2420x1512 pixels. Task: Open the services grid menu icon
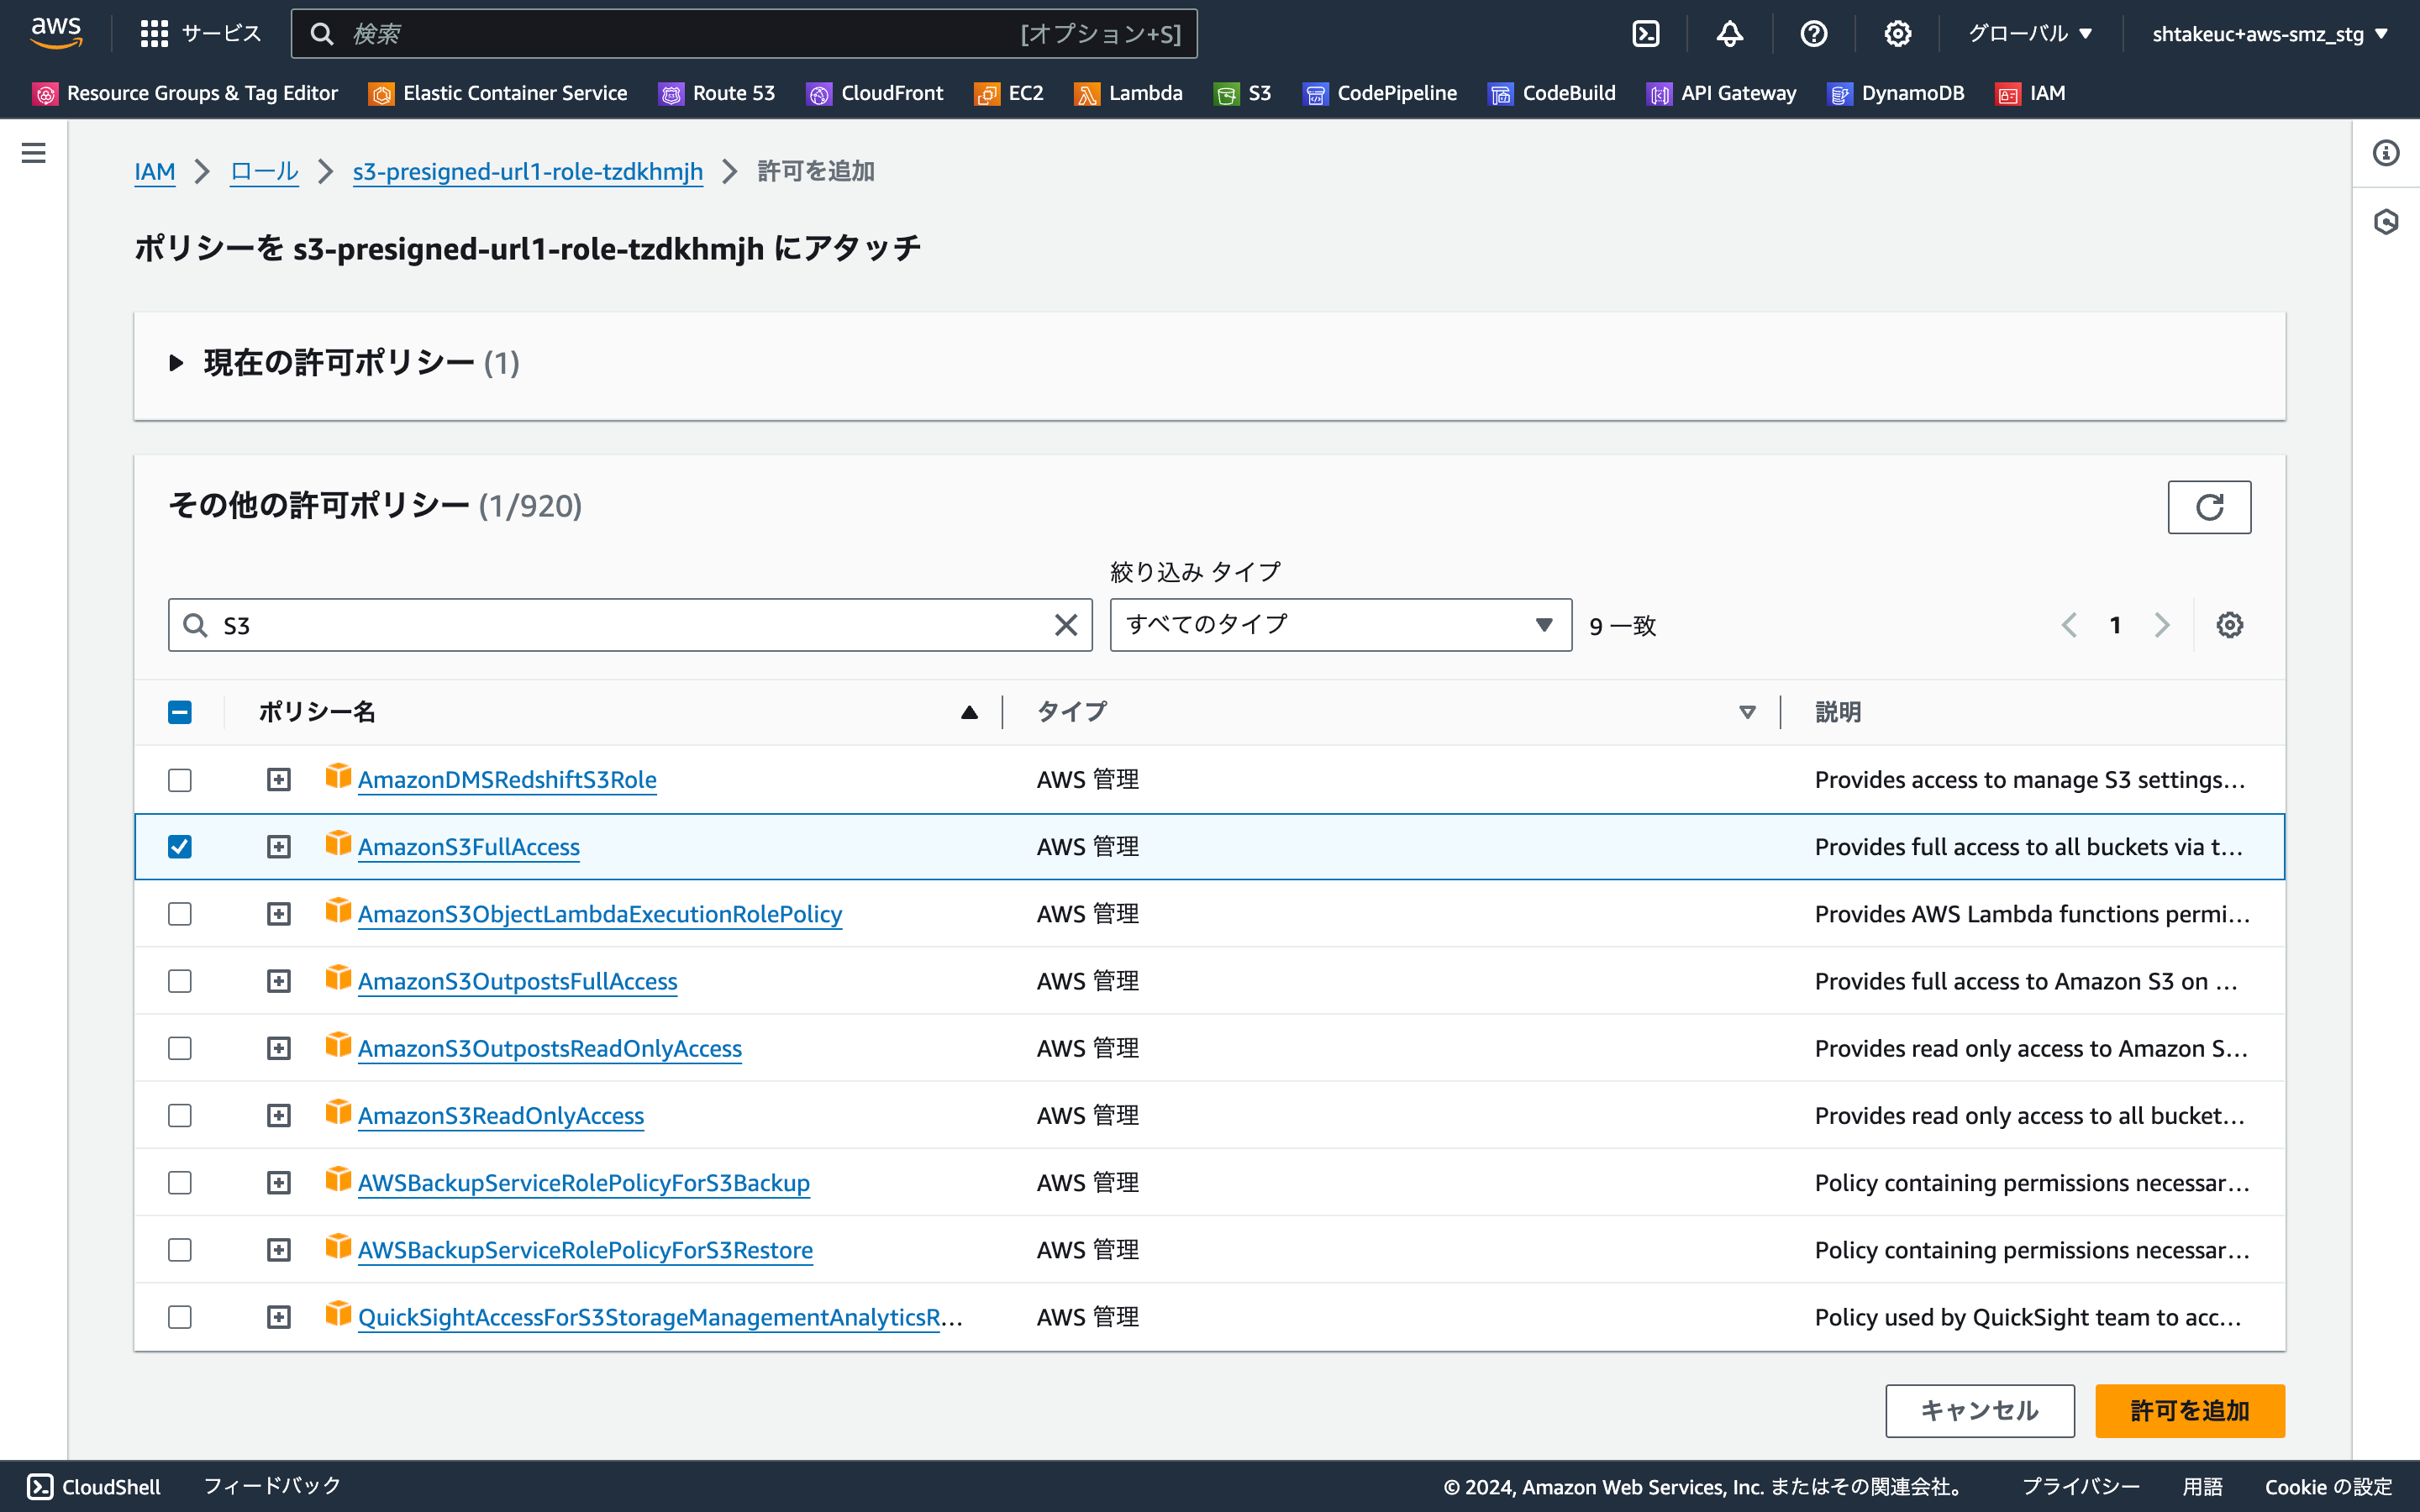[x=154, y=34]
